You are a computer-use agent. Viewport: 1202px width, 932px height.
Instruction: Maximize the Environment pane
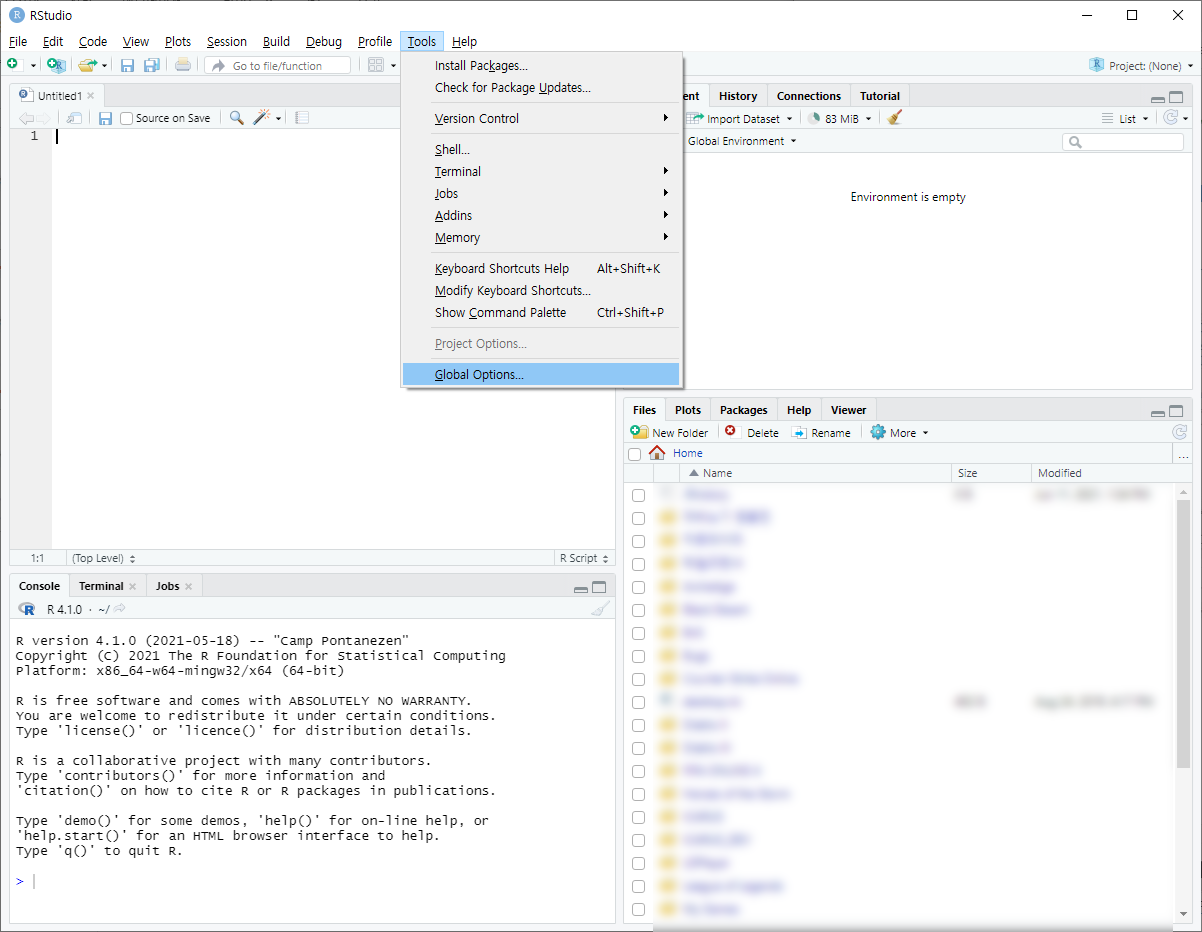point(1176,98)
